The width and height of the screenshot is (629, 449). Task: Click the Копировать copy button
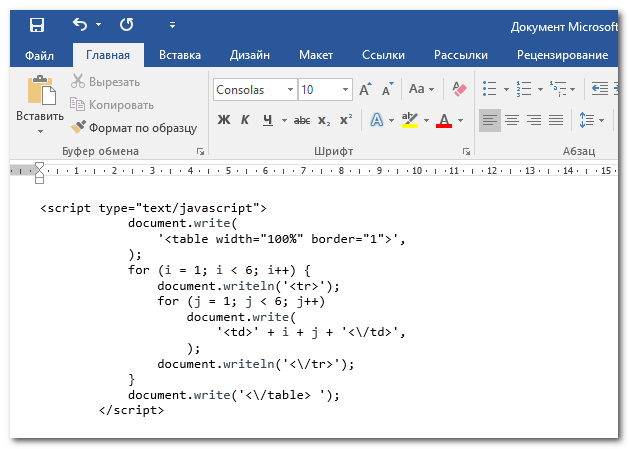click(112, 105)
